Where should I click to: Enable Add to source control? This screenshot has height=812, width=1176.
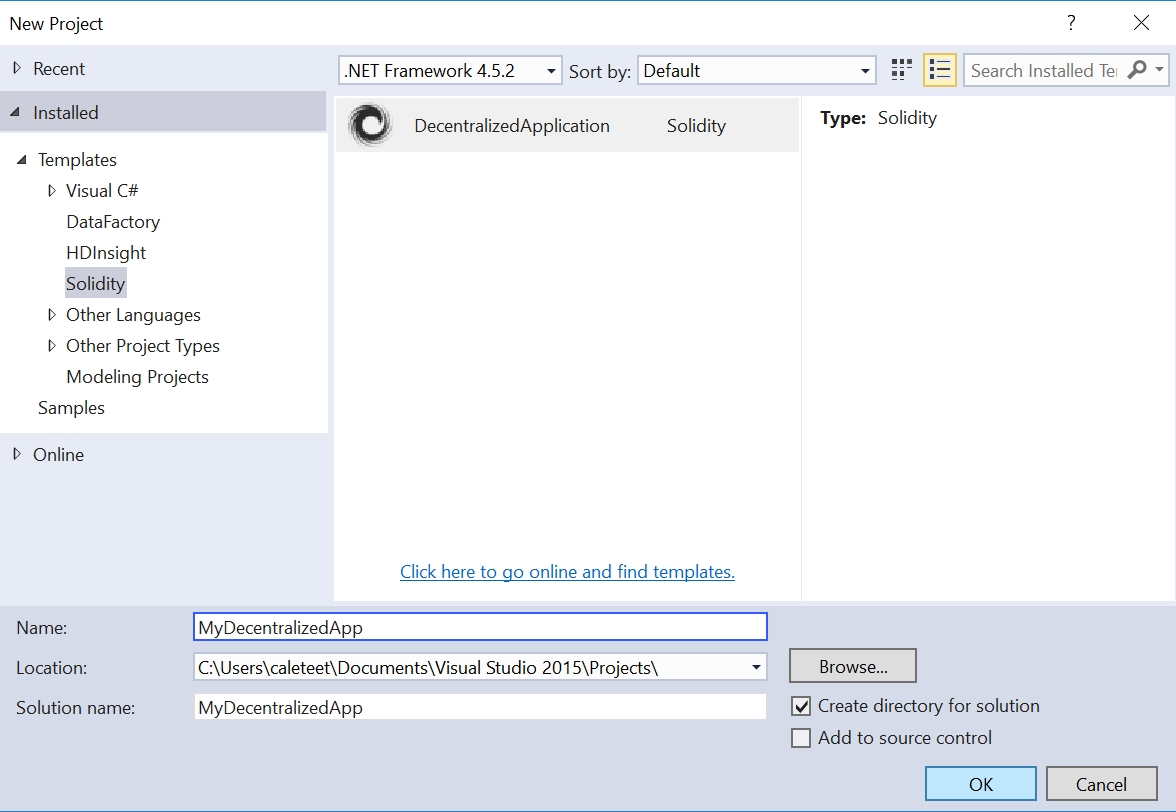point(801,738)
